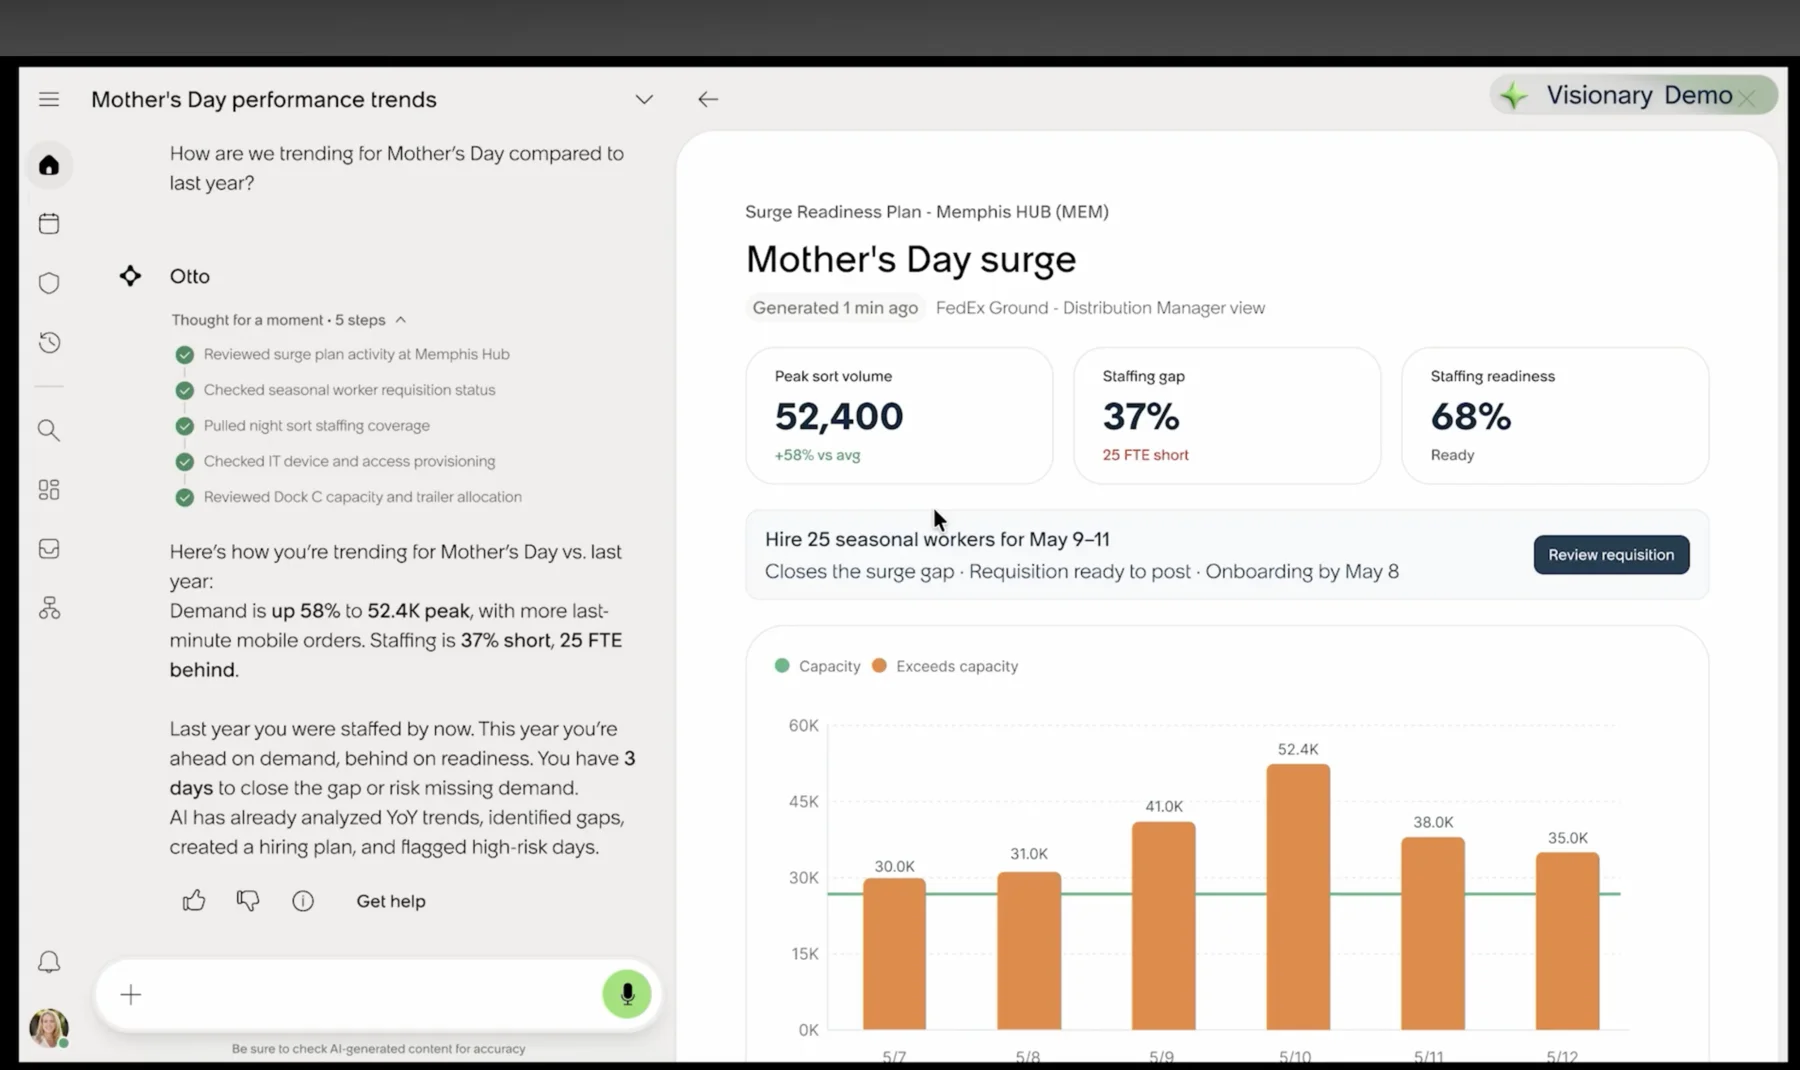Click the 'Generated 1 min ago' tag

tap(835, 308)
